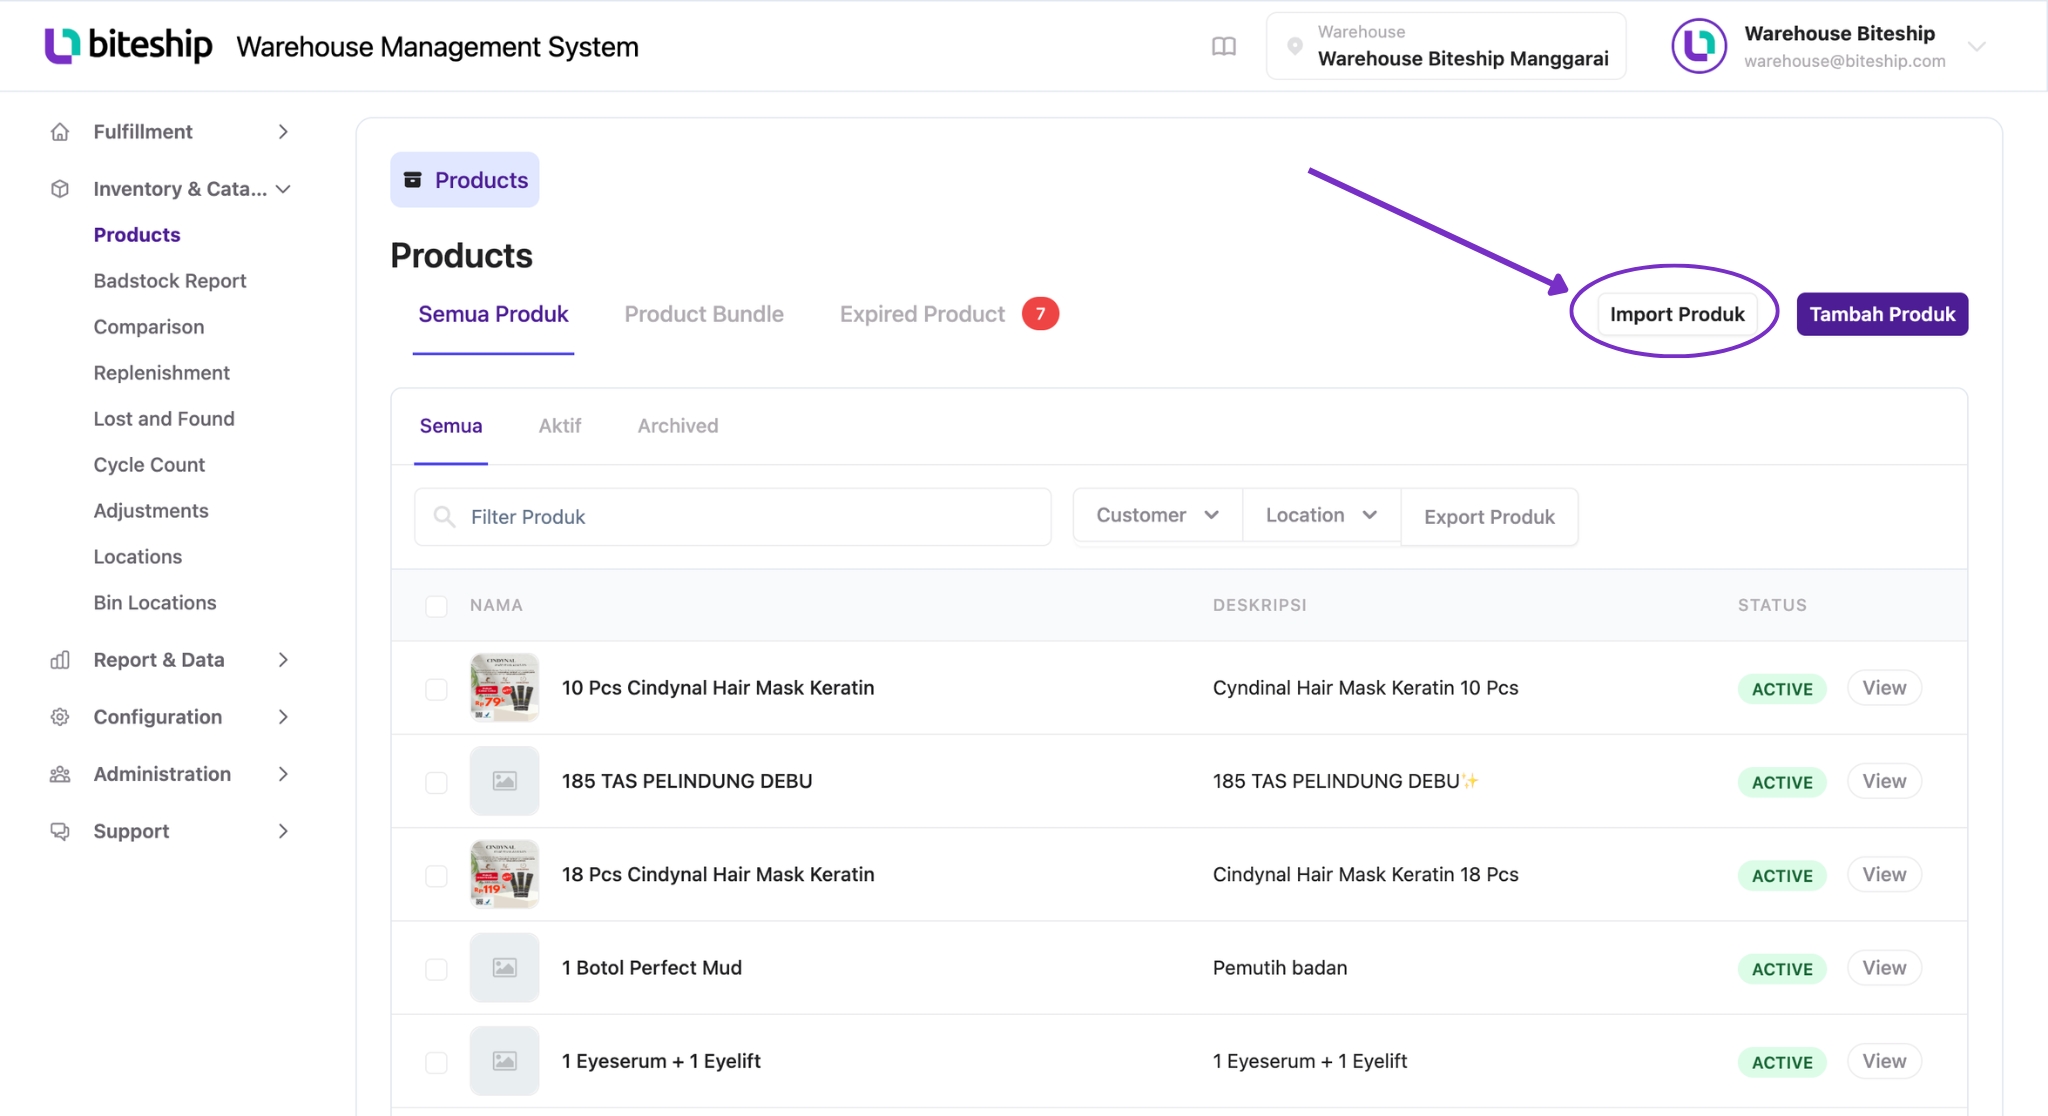
Task: Expand the Configuration chevron
Action: tap(283, 717)
